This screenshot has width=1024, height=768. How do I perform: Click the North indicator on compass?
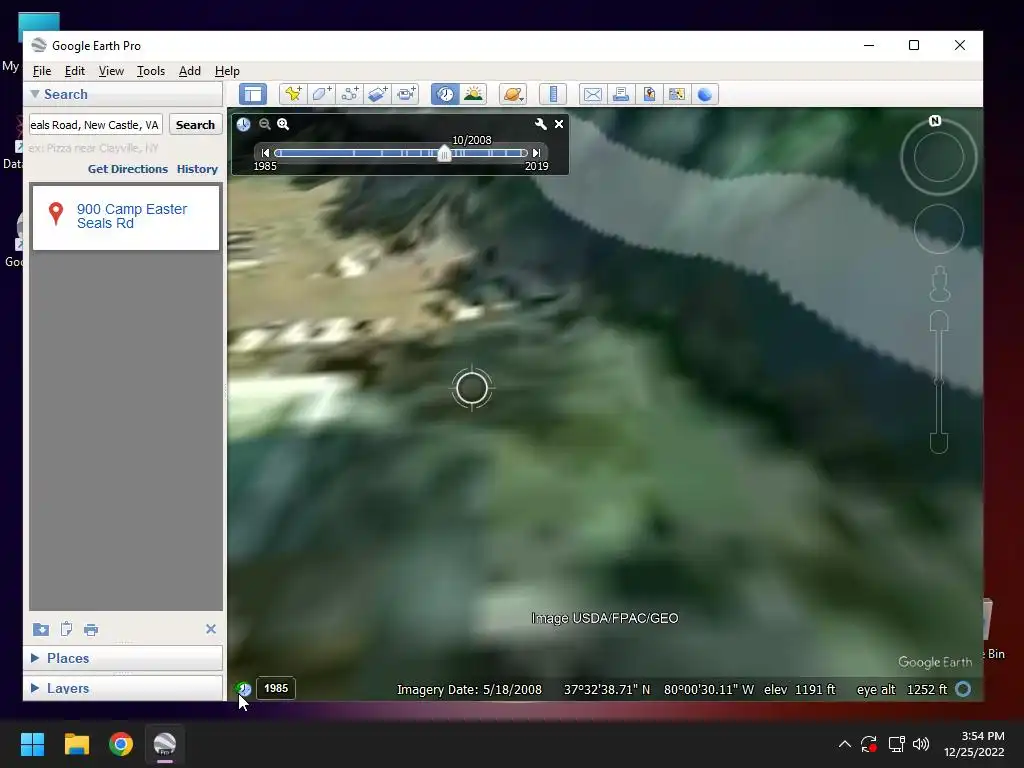[x=935, y=121]
